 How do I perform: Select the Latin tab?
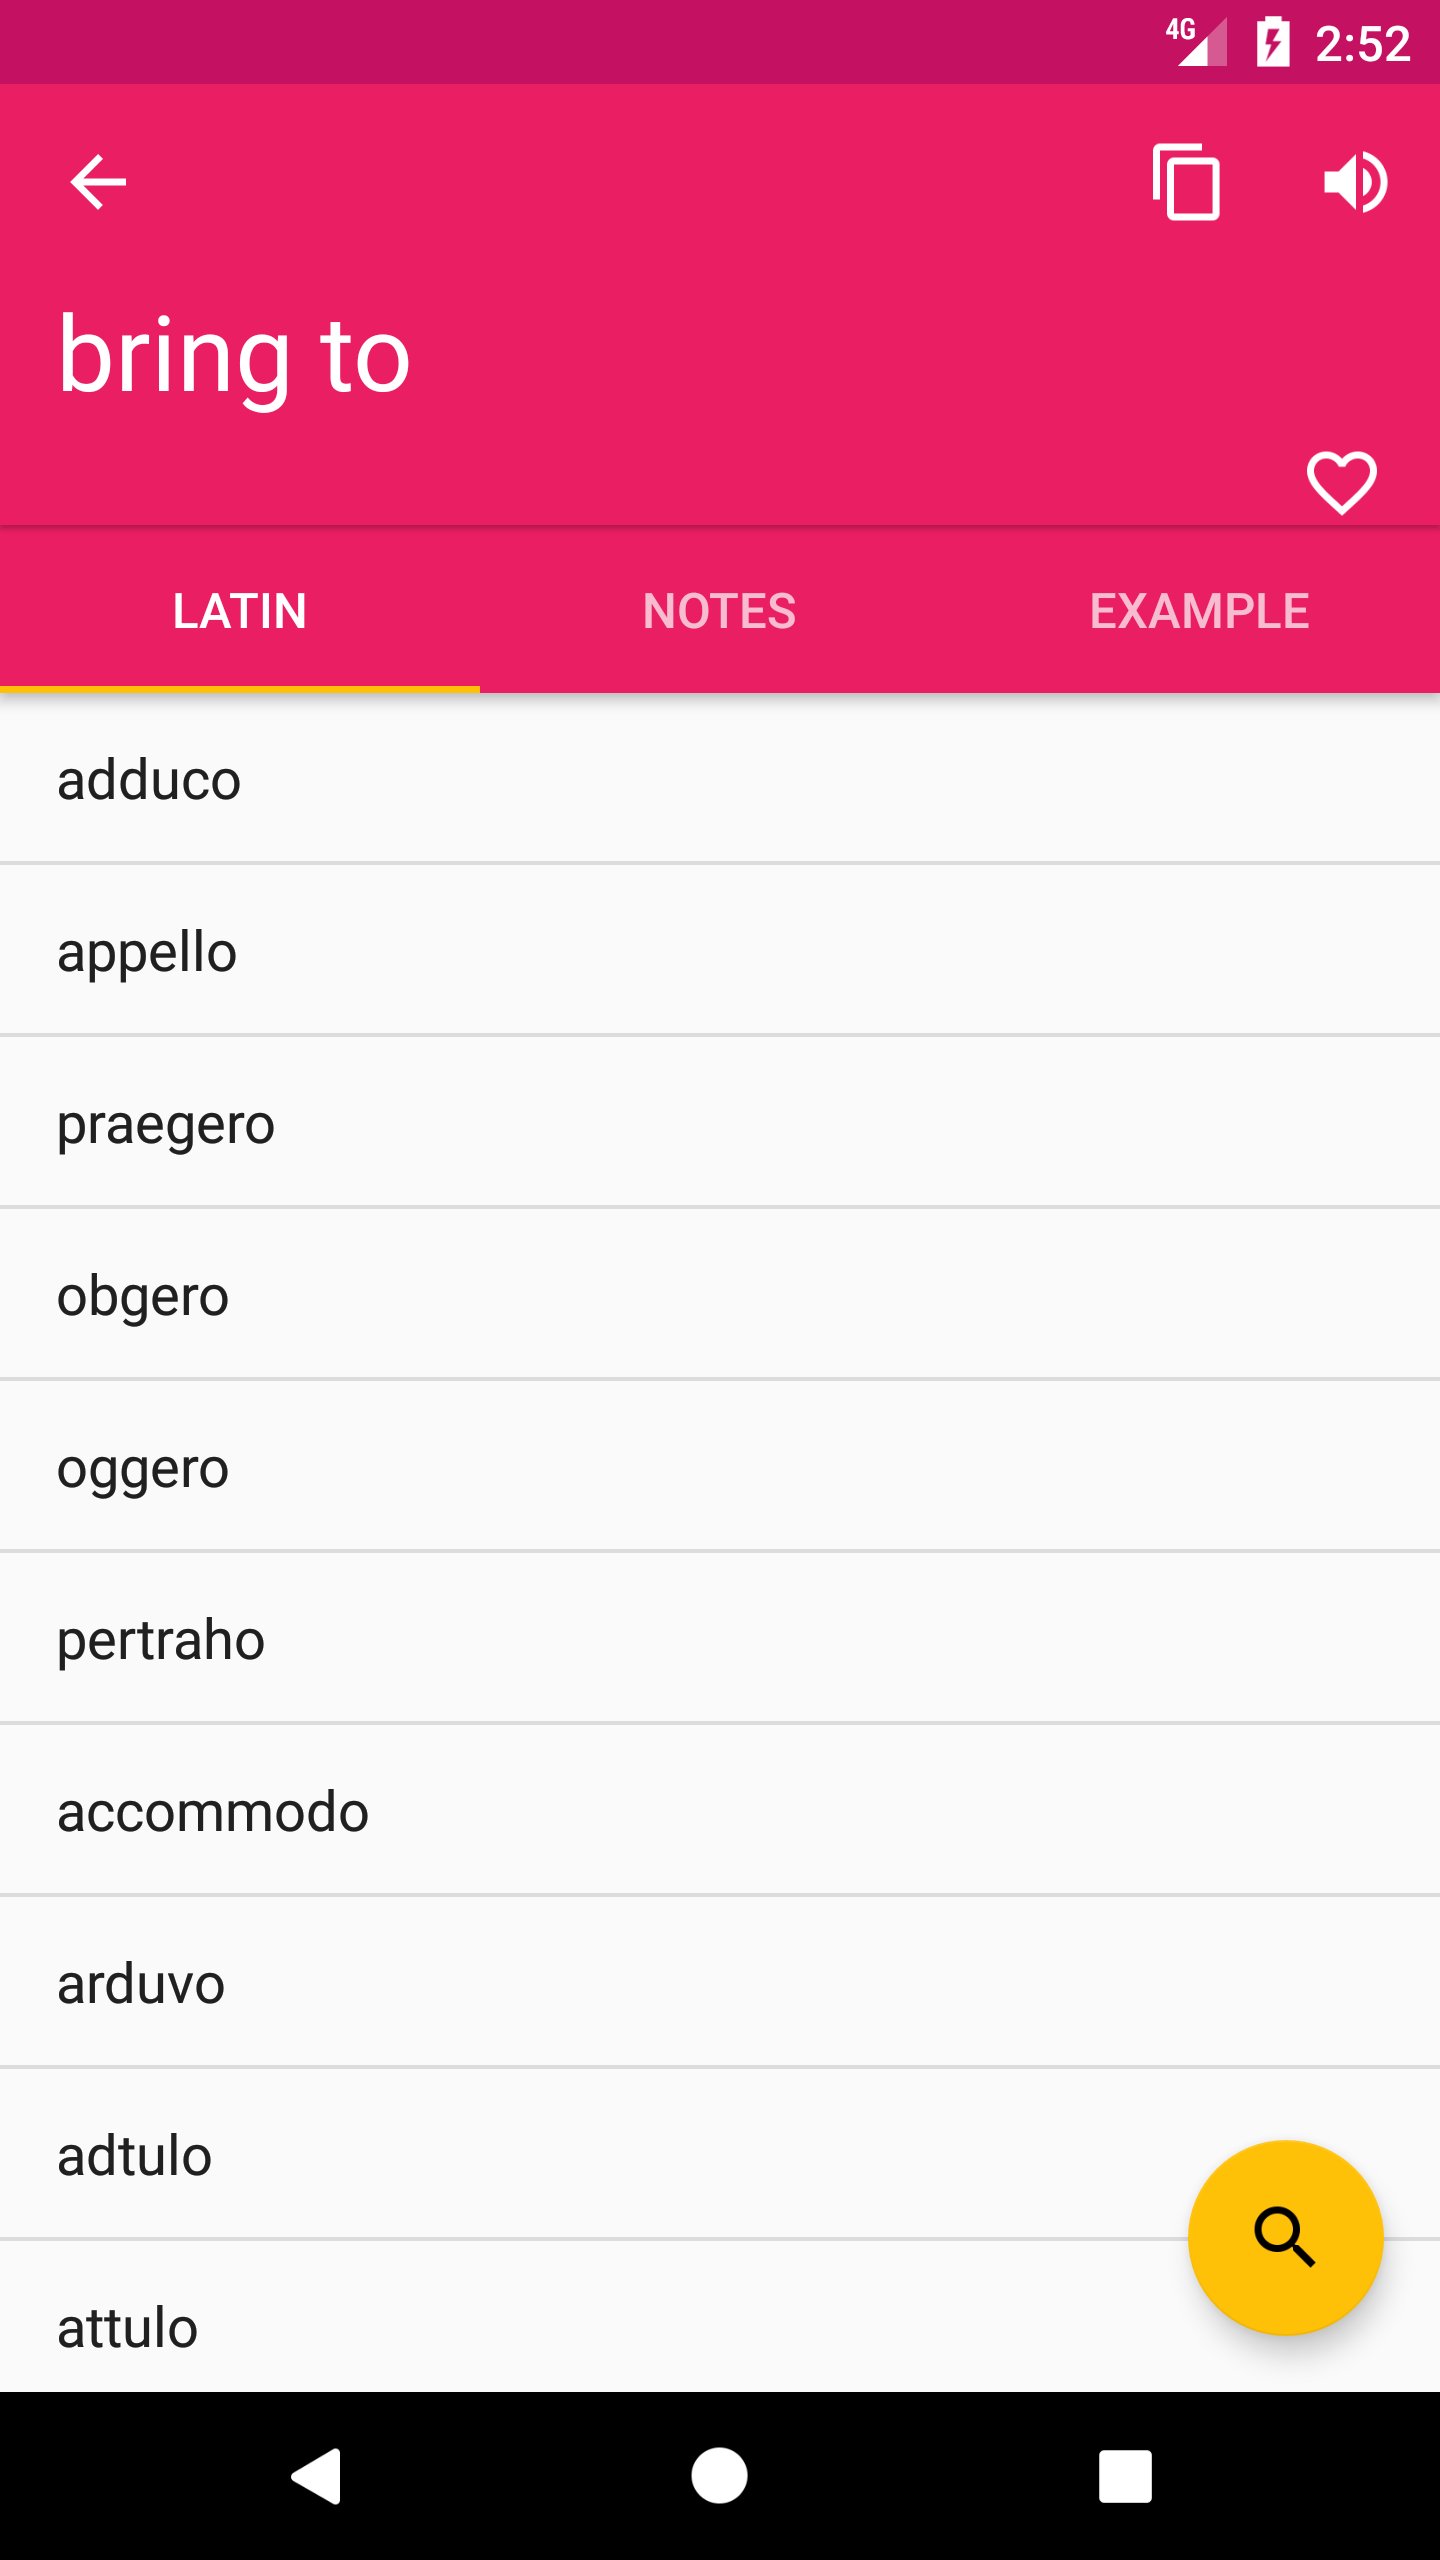(x=239, y=611)
